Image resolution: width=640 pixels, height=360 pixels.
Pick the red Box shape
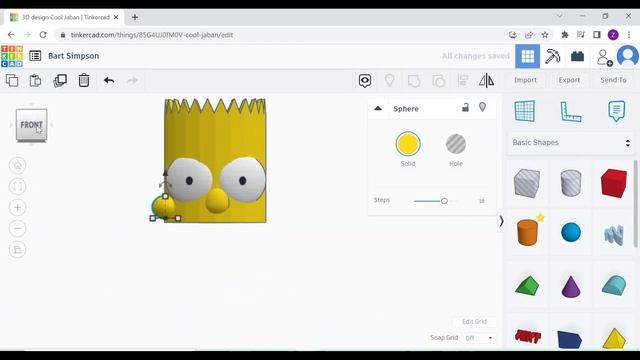coord(613,183)
